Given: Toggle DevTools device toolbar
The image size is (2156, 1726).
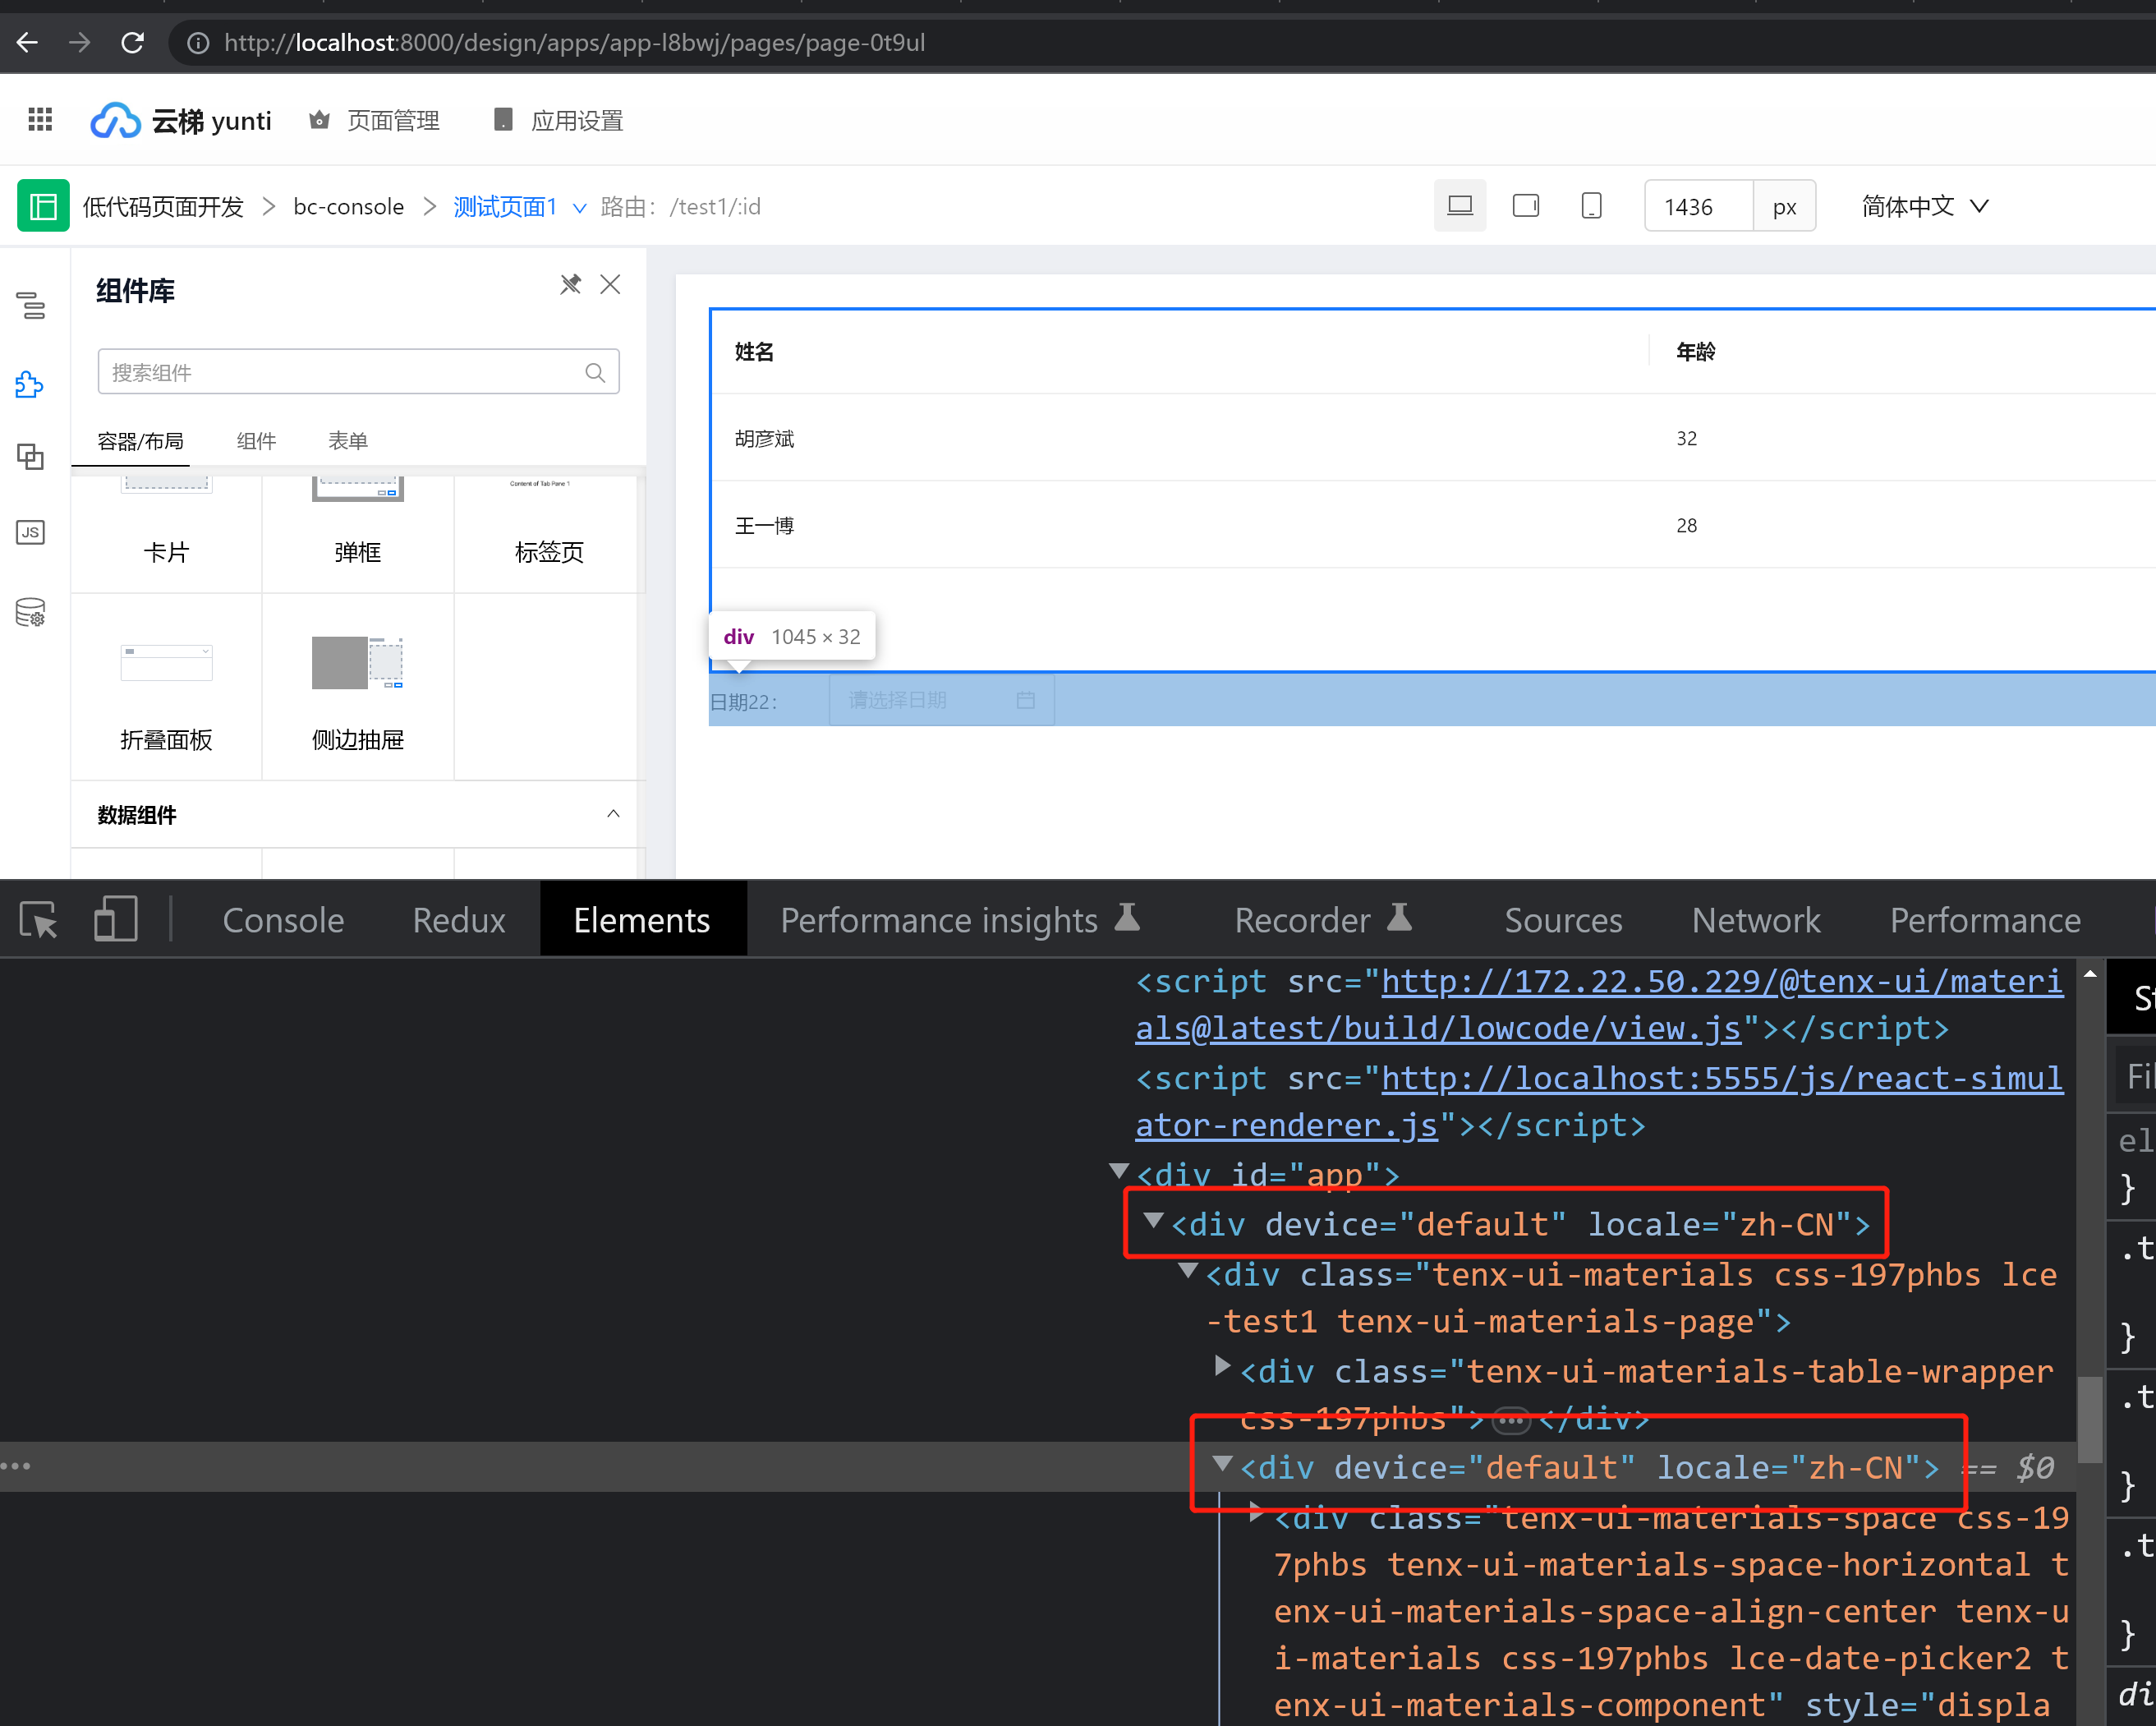Looking at the screenshot, I should (115, 919).
